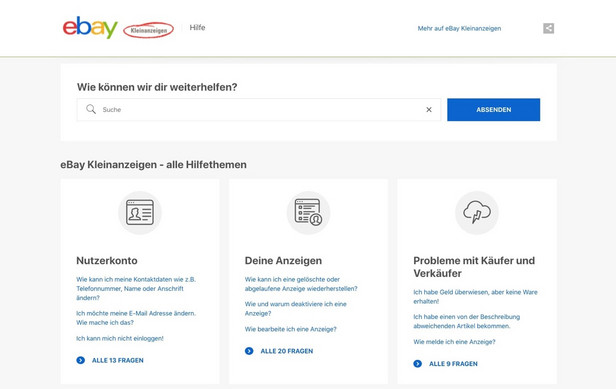This screenshot has width=616, height=389.
Task: Open the Hilfe header link
Action: click(197, 28)
